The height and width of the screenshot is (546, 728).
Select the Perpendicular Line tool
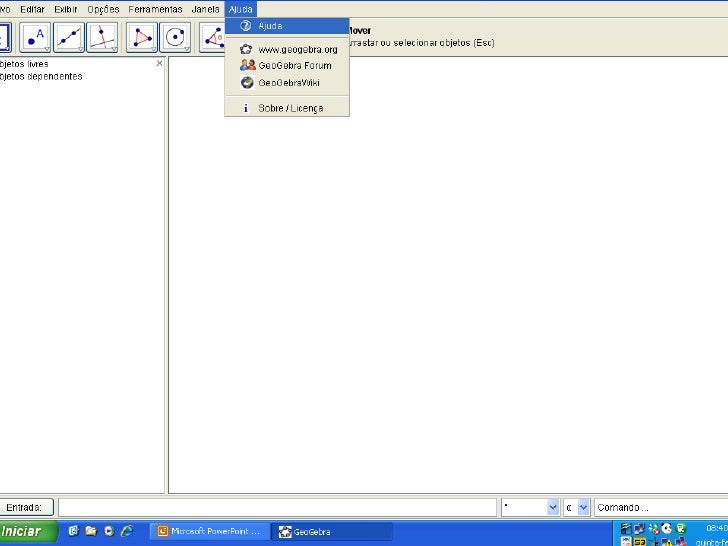pyautogui.click(x=102, y=38)
